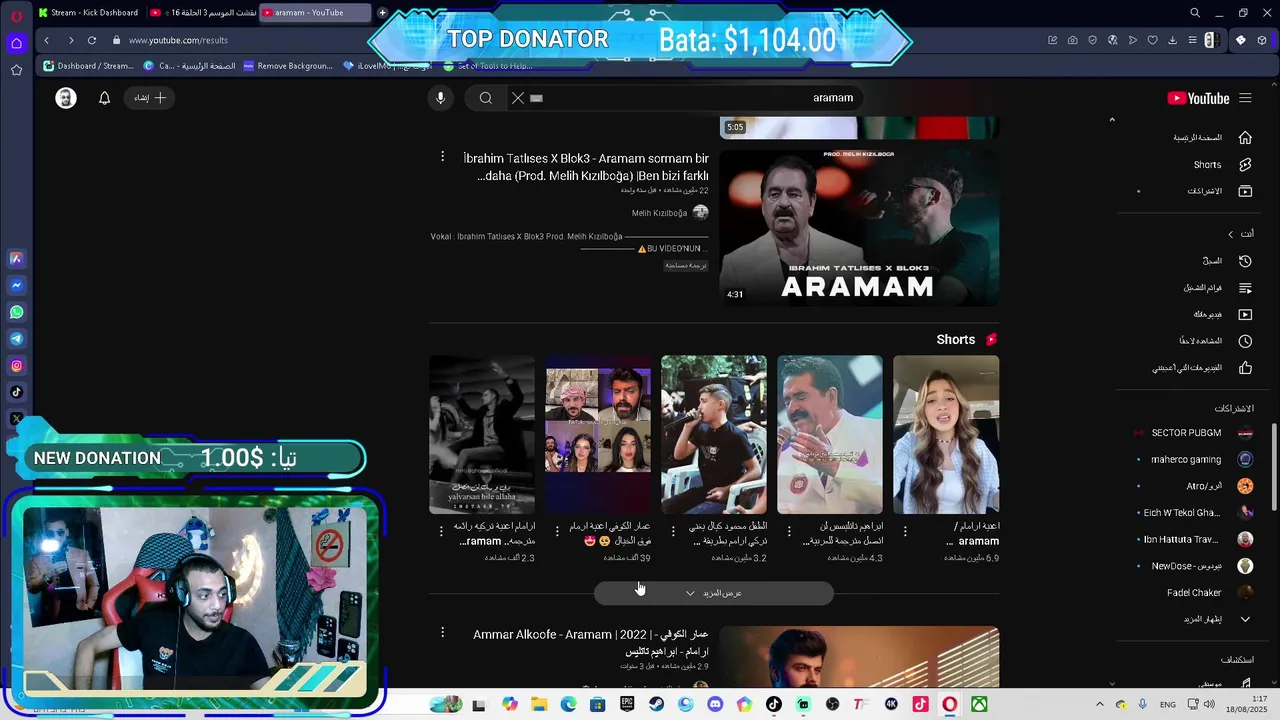The image size is (1280, 720).
Task: Open Fadel Chaker subscription channel
Action: pyautogui.click(x=1194, y=592)
